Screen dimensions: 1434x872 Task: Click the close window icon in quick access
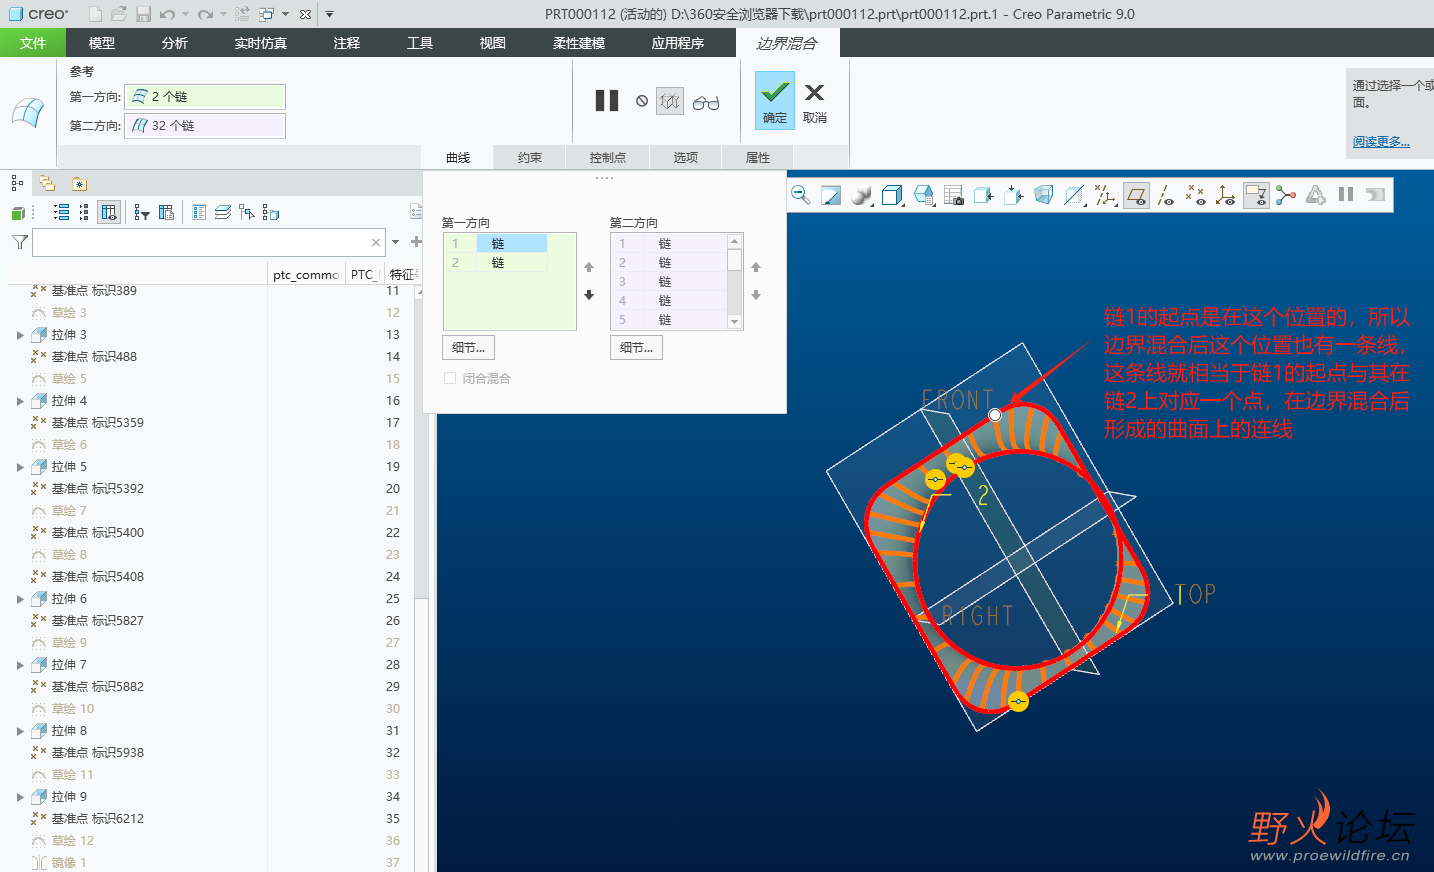point(305,14)
